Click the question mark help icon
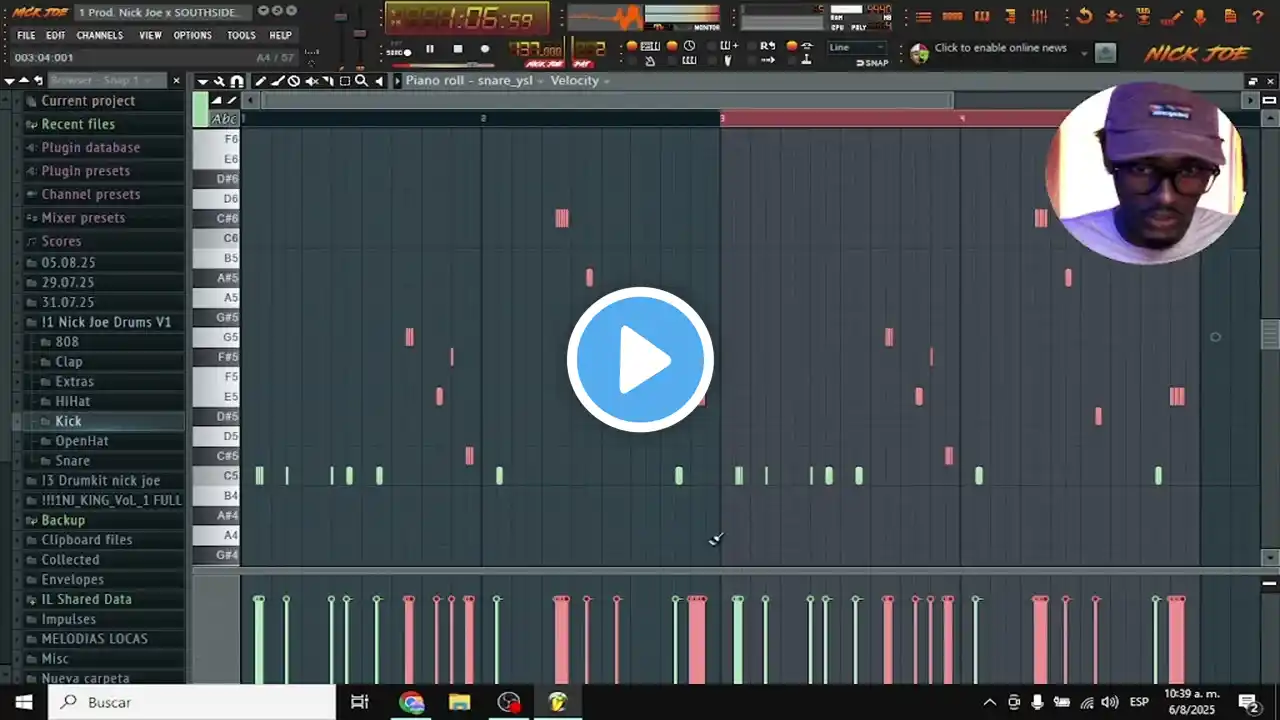This screenshot has height=720, width=1280. (x=1258, y=17)
